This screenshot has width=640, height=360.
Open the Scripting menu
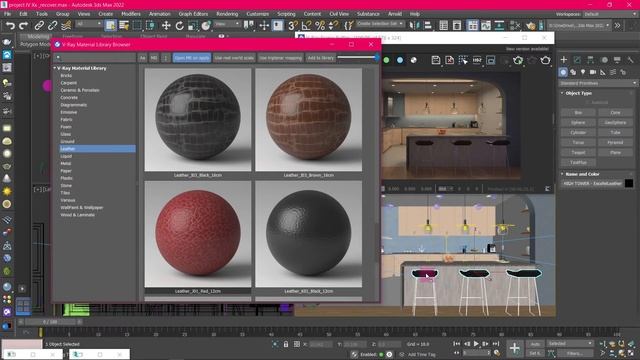[286, 14]
